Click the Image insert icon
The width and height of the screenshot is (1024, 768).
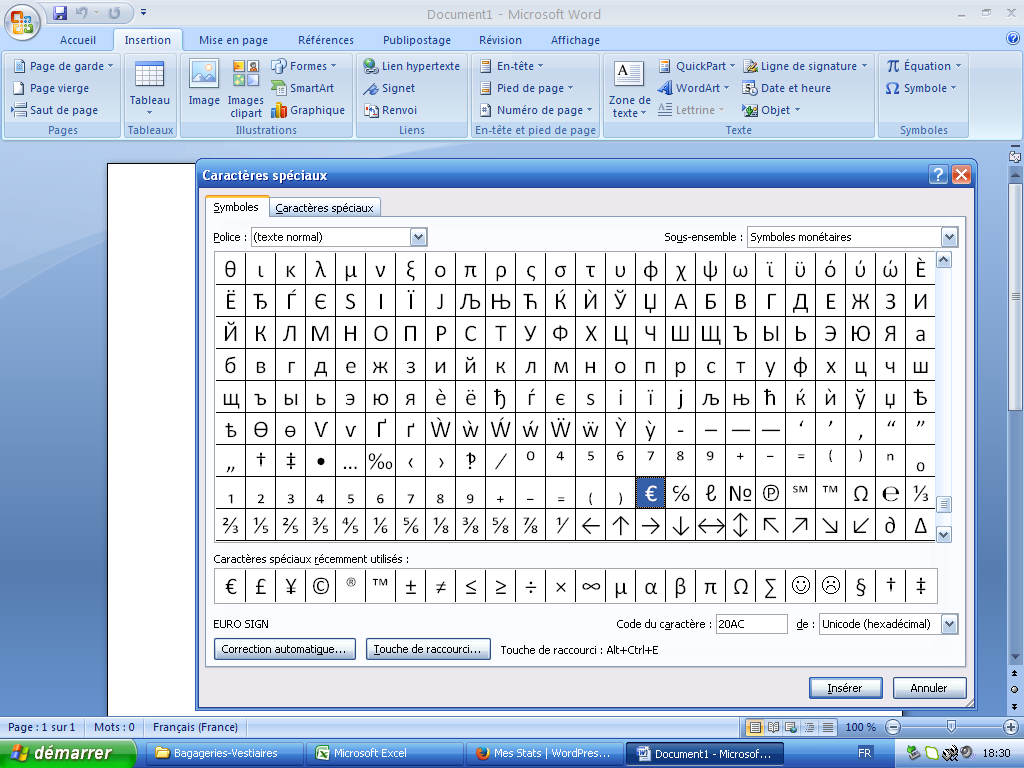click(x=204, y=84)
